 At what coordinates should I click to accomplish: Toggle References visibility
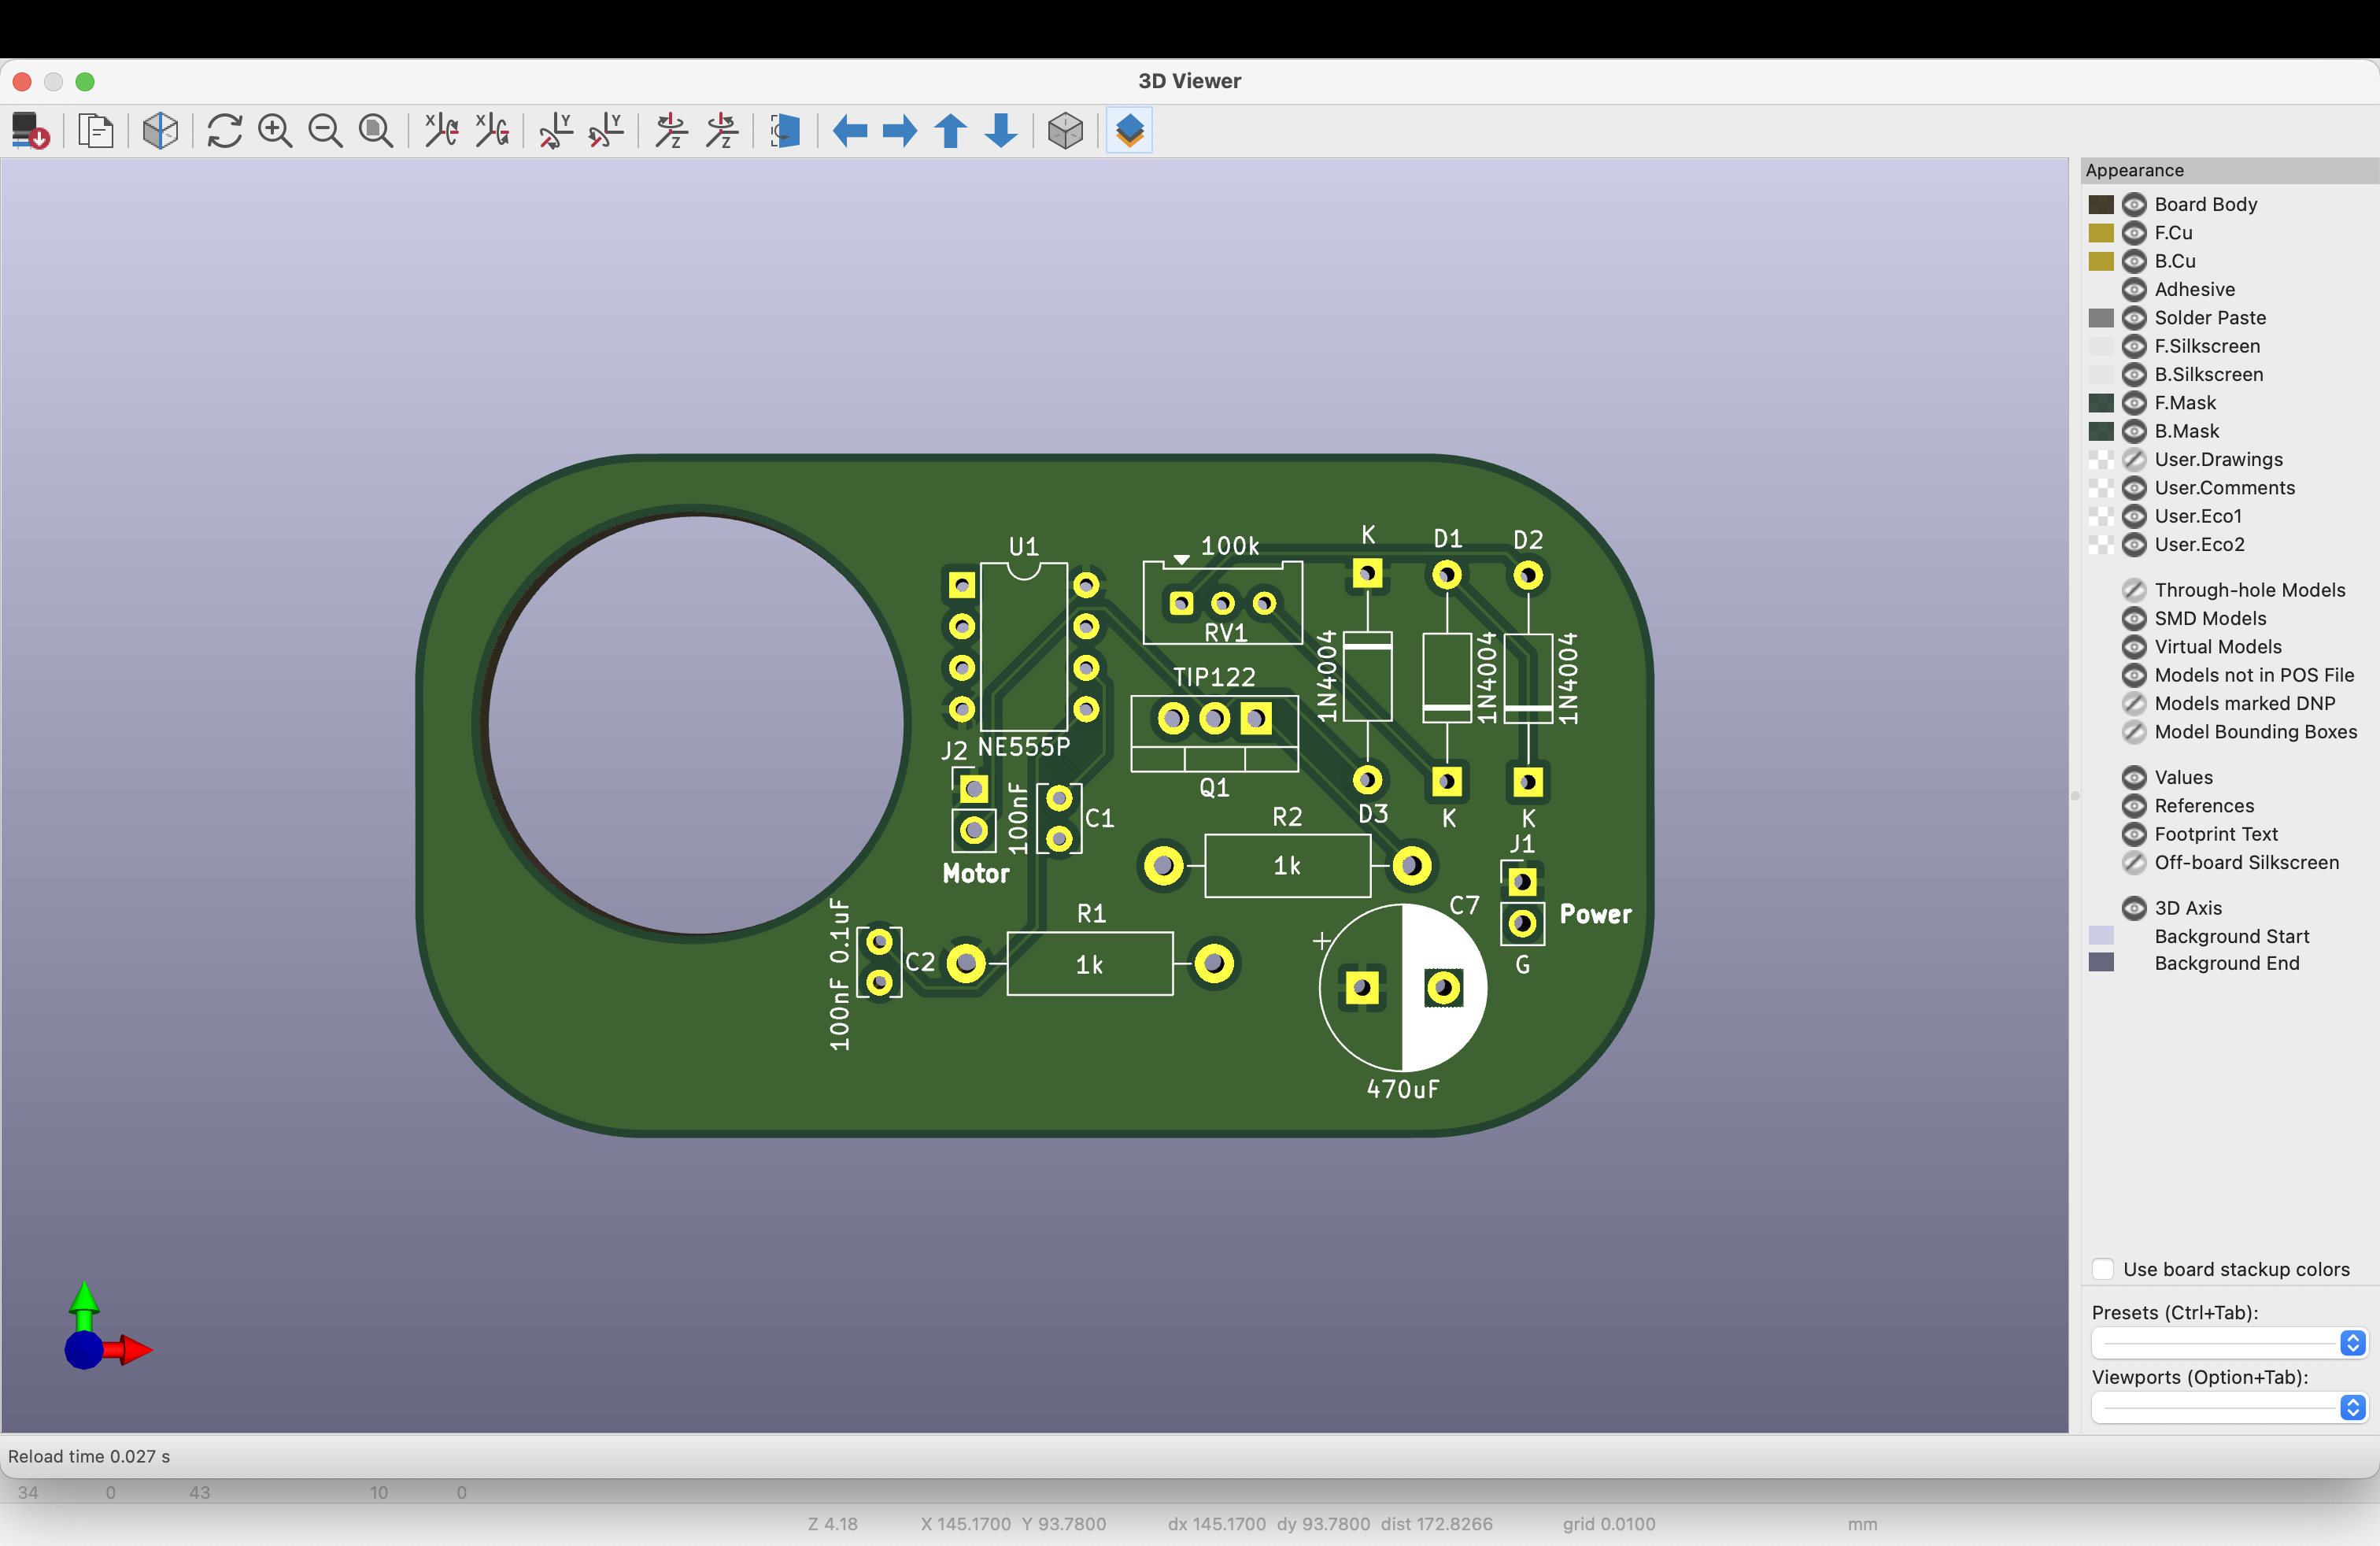point(2134,806)
